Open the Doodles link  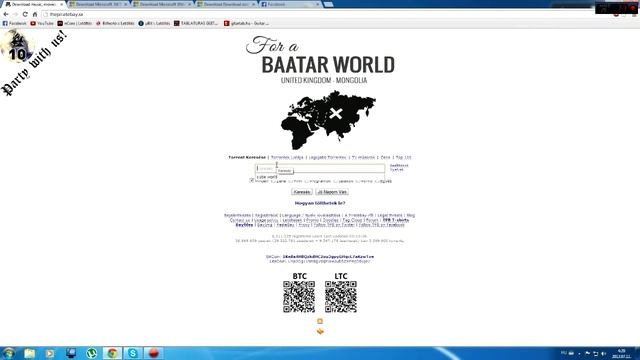pyautogui.click(x=331, y=220)
